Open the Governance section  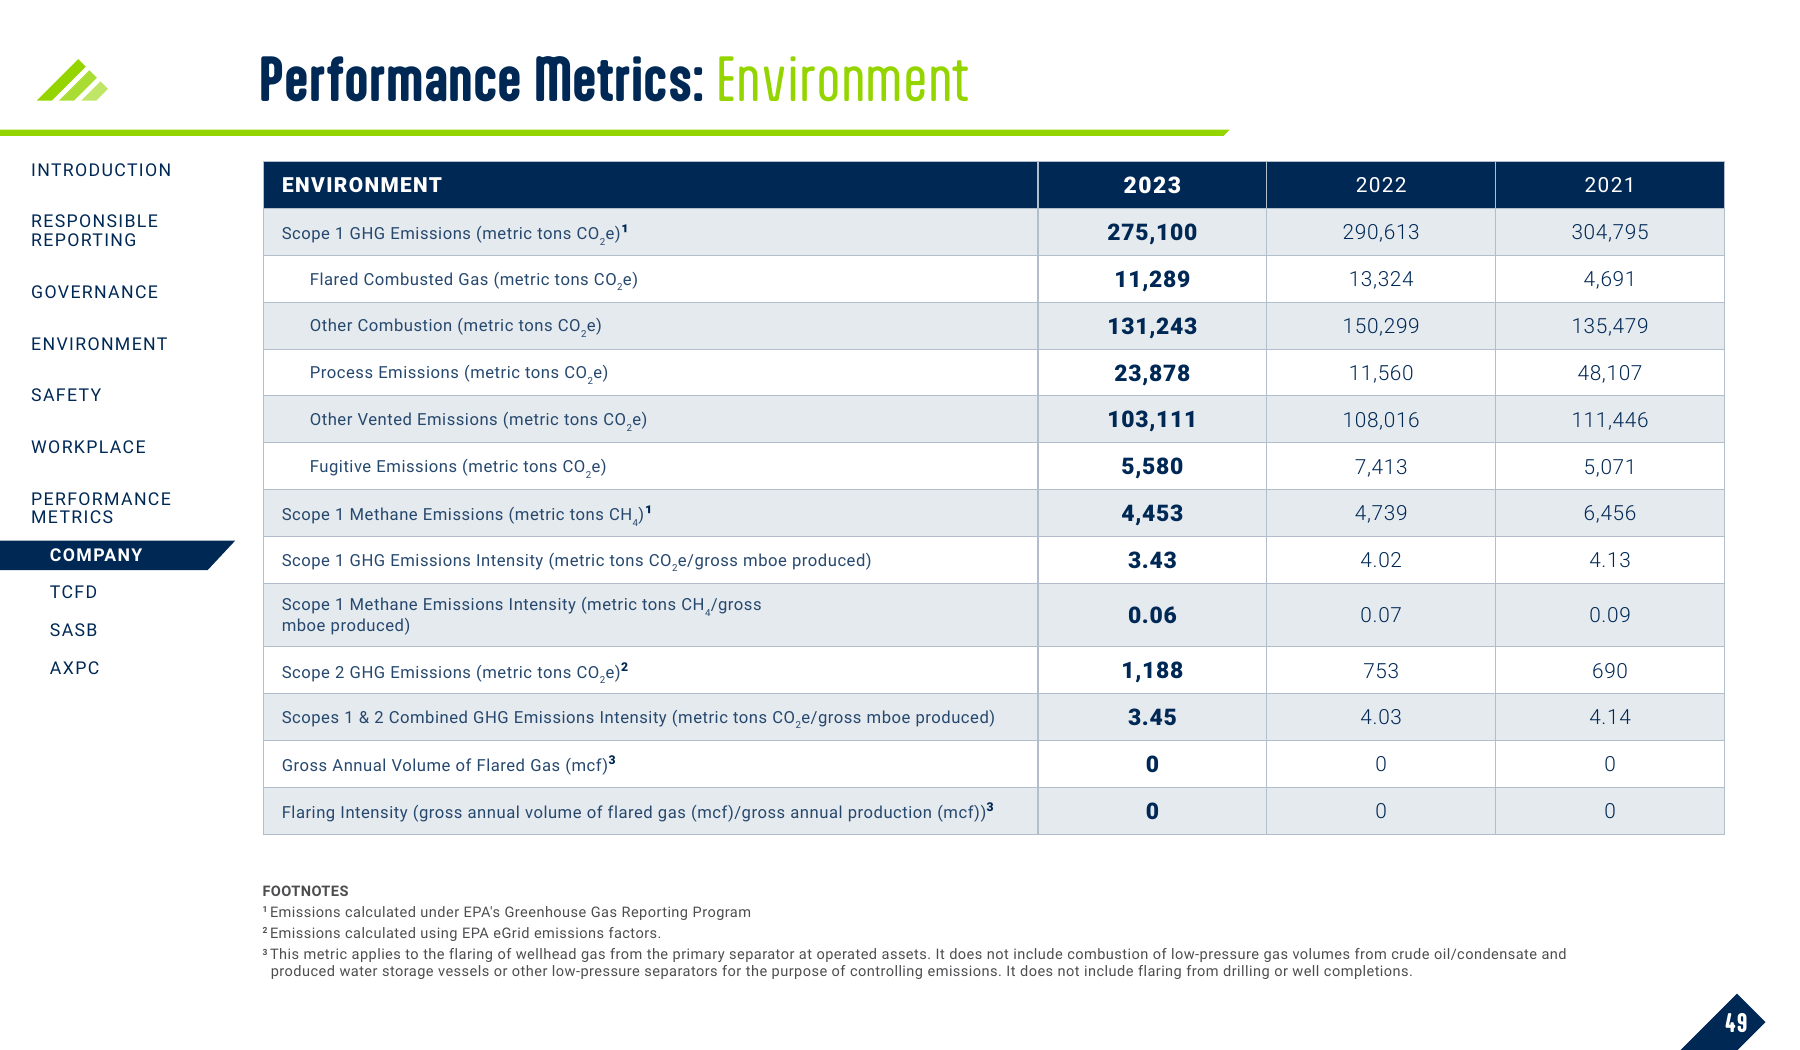[95, 292]
